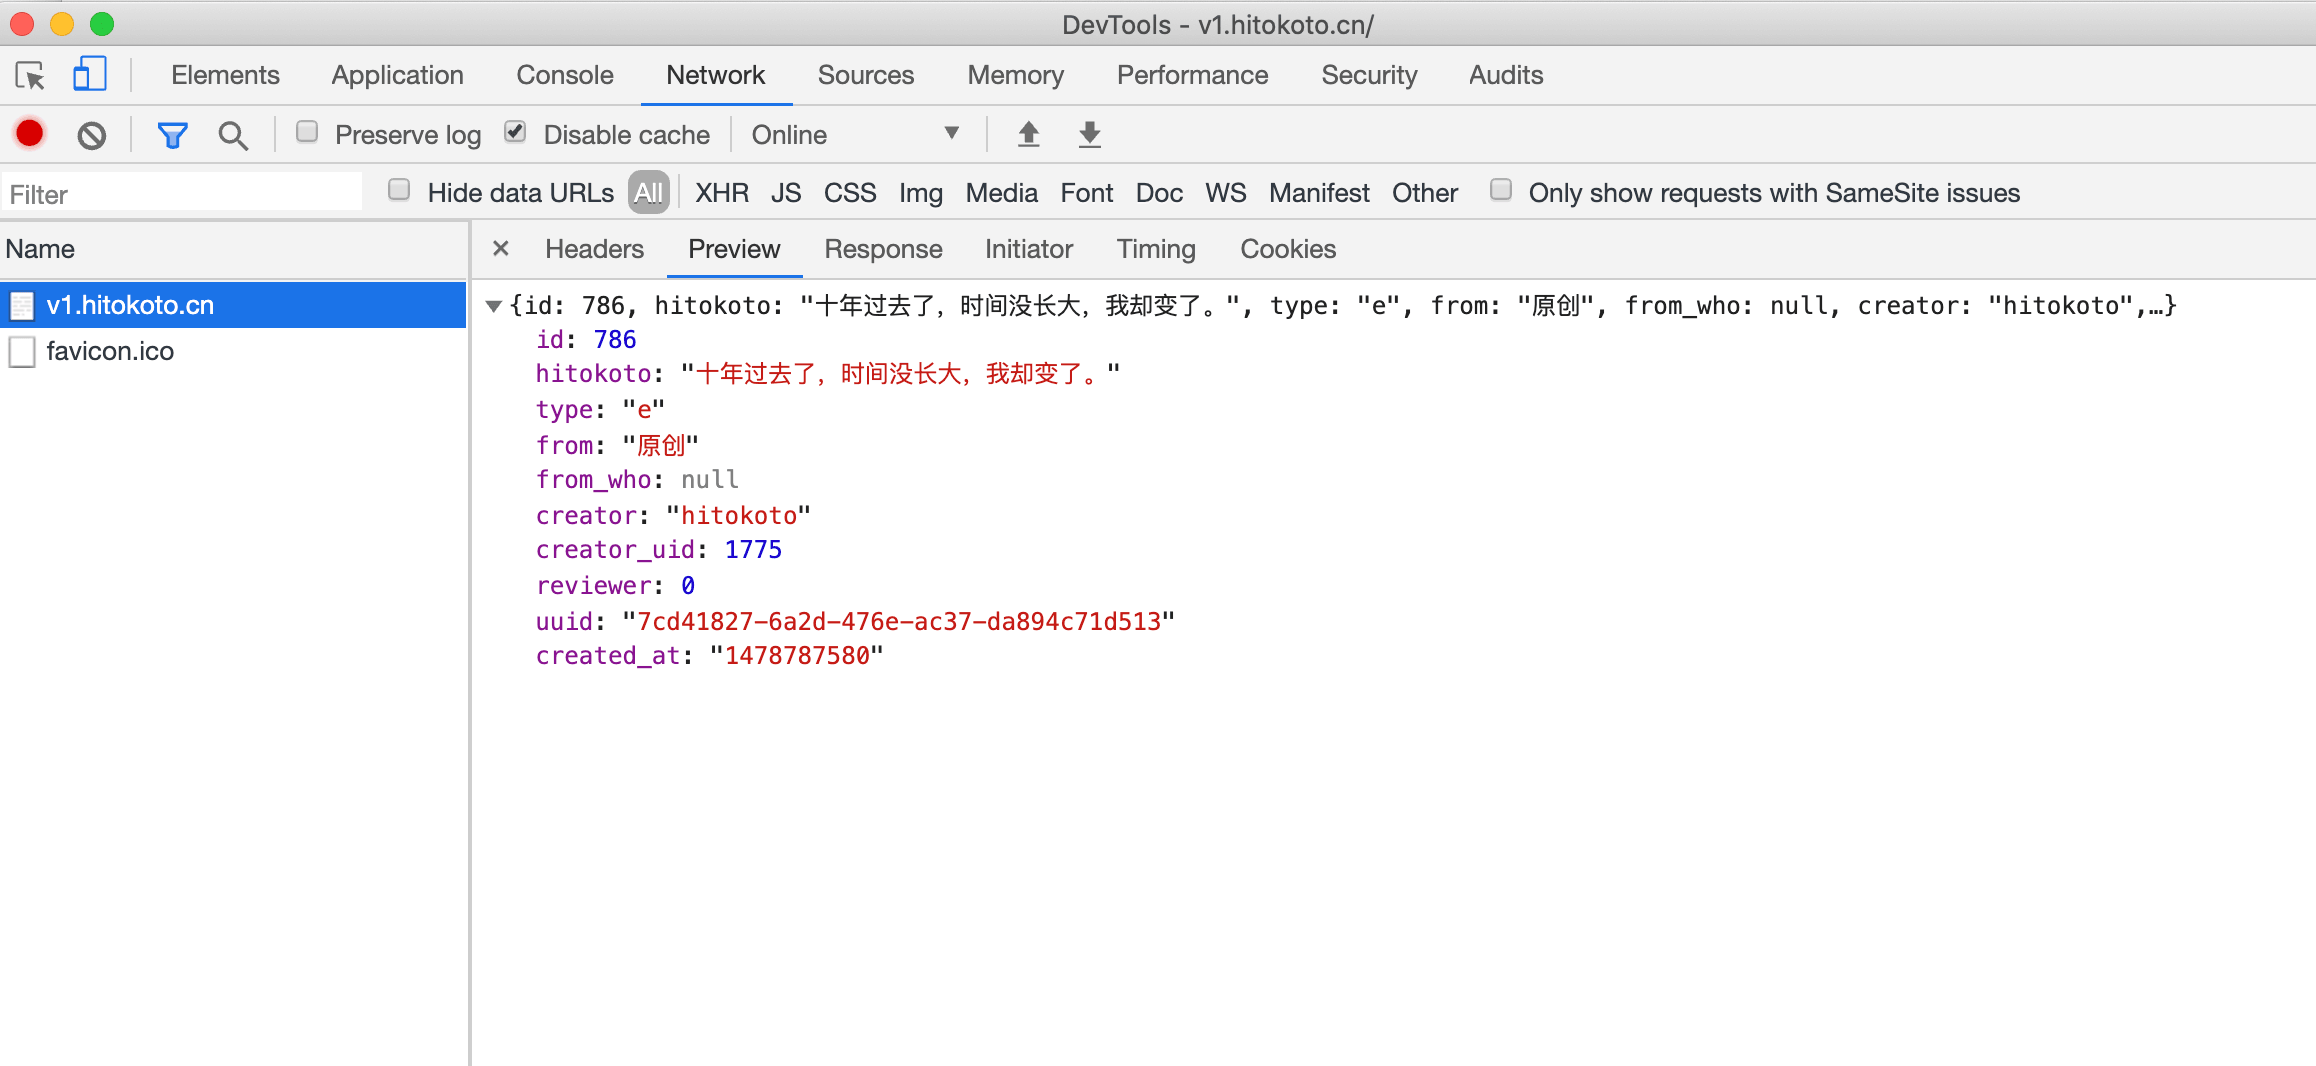The image size is (2316, 1066).
Task: Import a HAR file with the upload arrow
Action: (1028, 134)
